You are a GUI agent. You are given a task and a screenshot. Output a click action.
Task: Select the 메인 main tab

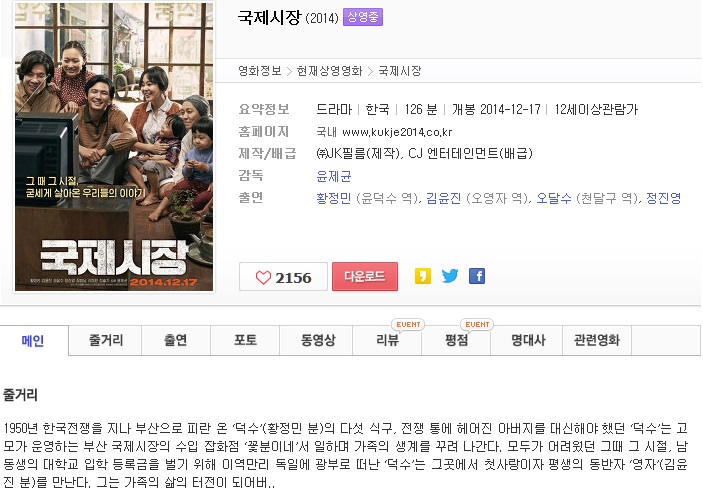click(x=33, y=341)
